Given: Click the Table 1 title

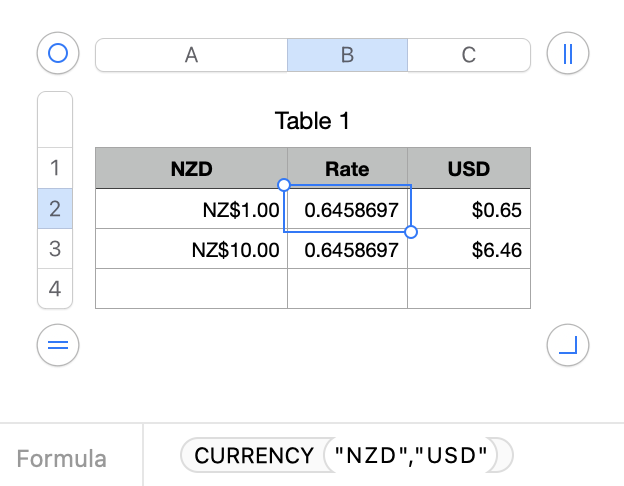Looking at the screenshot, I should [x=312, y=122].
